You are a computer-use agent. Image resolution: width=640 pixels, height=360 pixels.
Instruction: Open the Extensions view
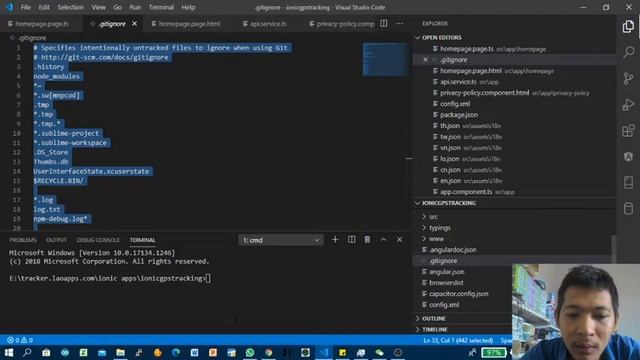(628, 131)
